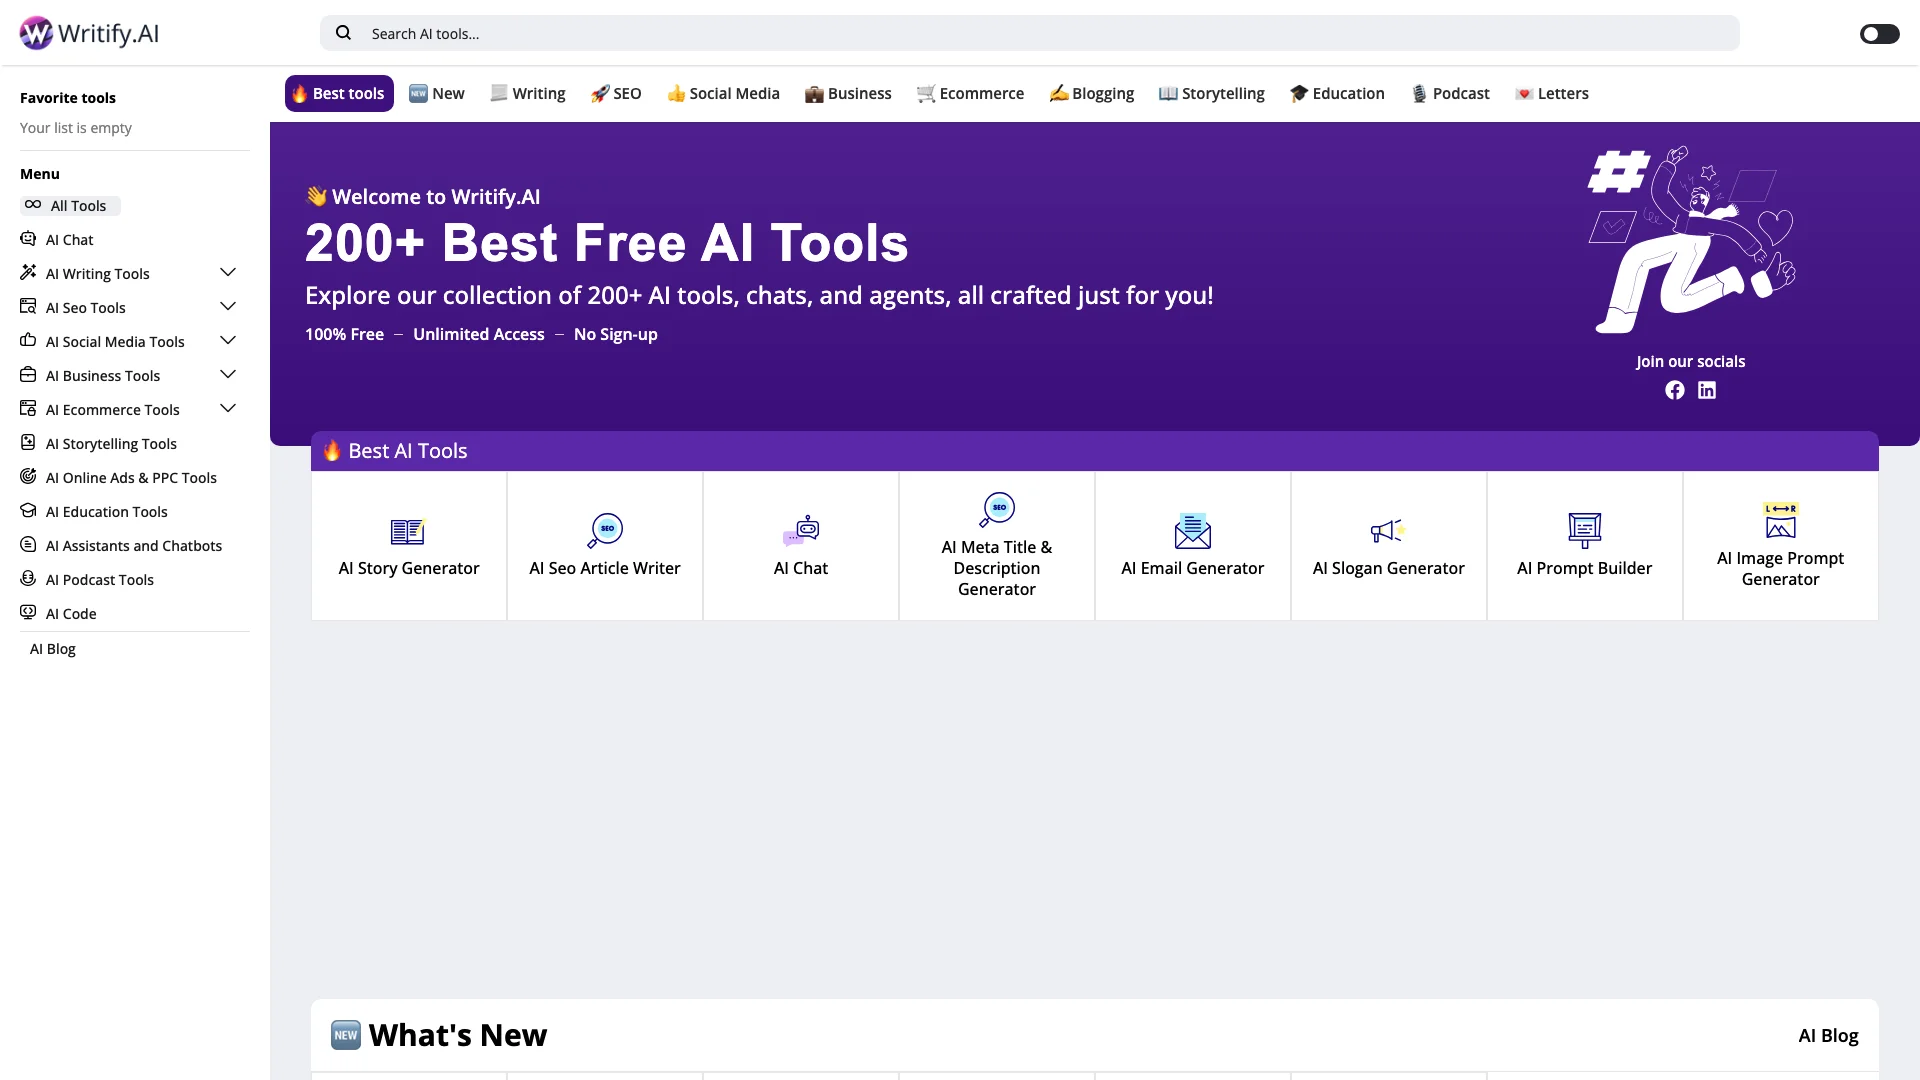Click inside the Search AI tools field
Image resolution: width=1920 pixels, height=1080 pixels.
click(1030, 33)
